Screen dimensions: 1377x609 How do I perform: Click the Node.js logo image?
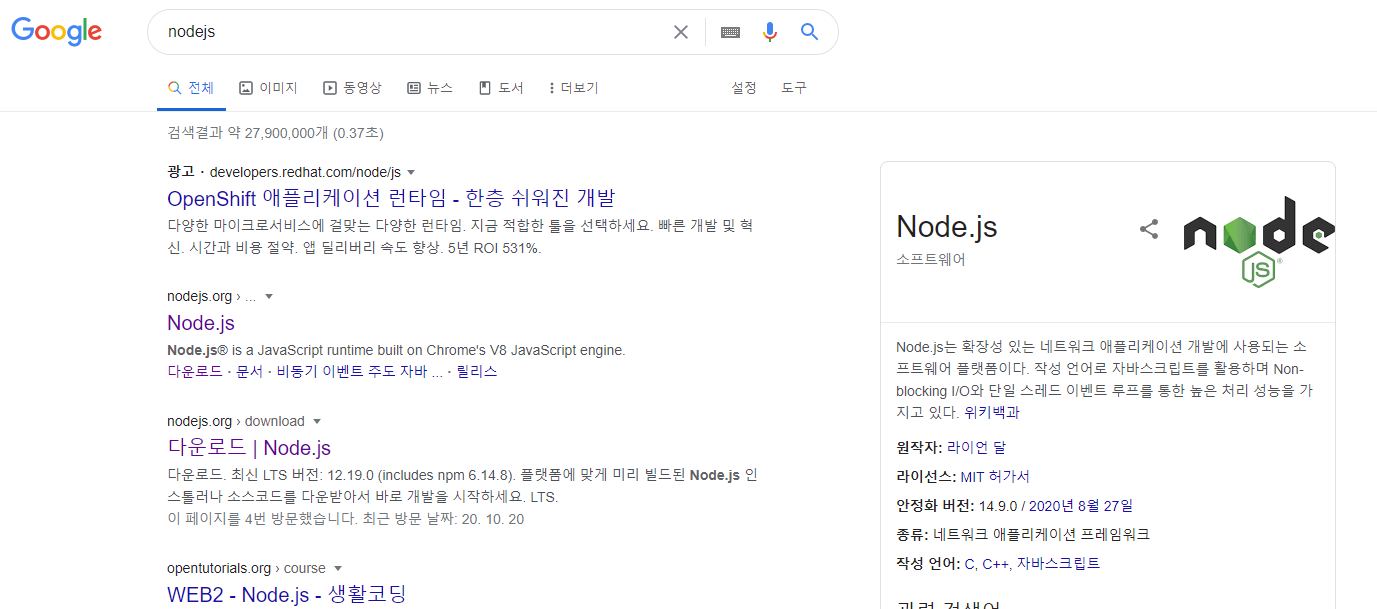[x=1259, y=240]
